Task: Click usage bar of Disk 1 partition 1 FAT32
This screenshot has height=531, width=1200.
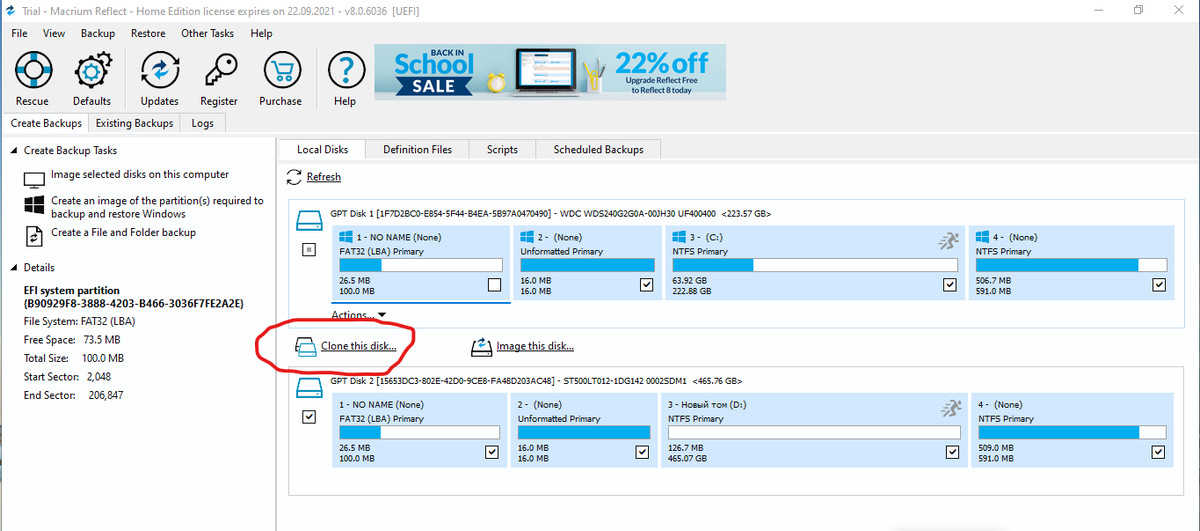Action: pos(420,265)
